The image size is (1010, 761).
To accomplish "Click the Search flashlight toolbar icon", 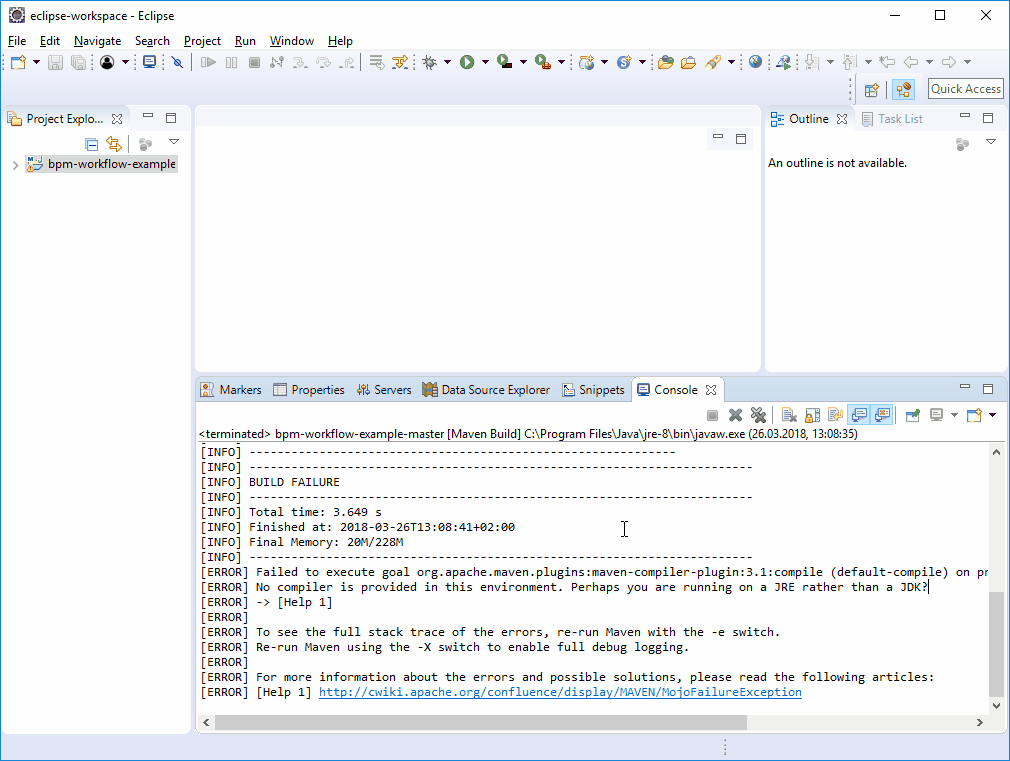I will [x=712, y=62].
